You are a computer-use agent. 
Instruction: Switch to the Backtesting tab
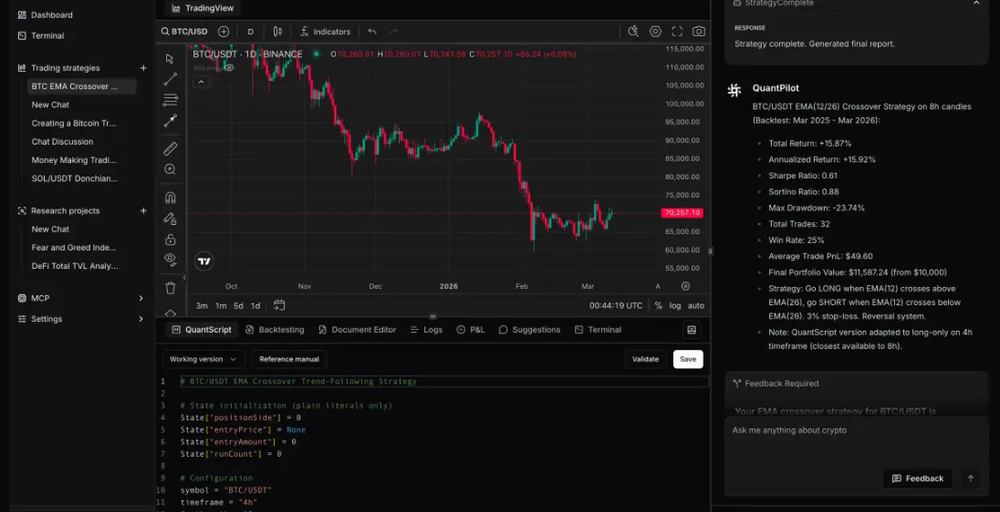[275, 330]
